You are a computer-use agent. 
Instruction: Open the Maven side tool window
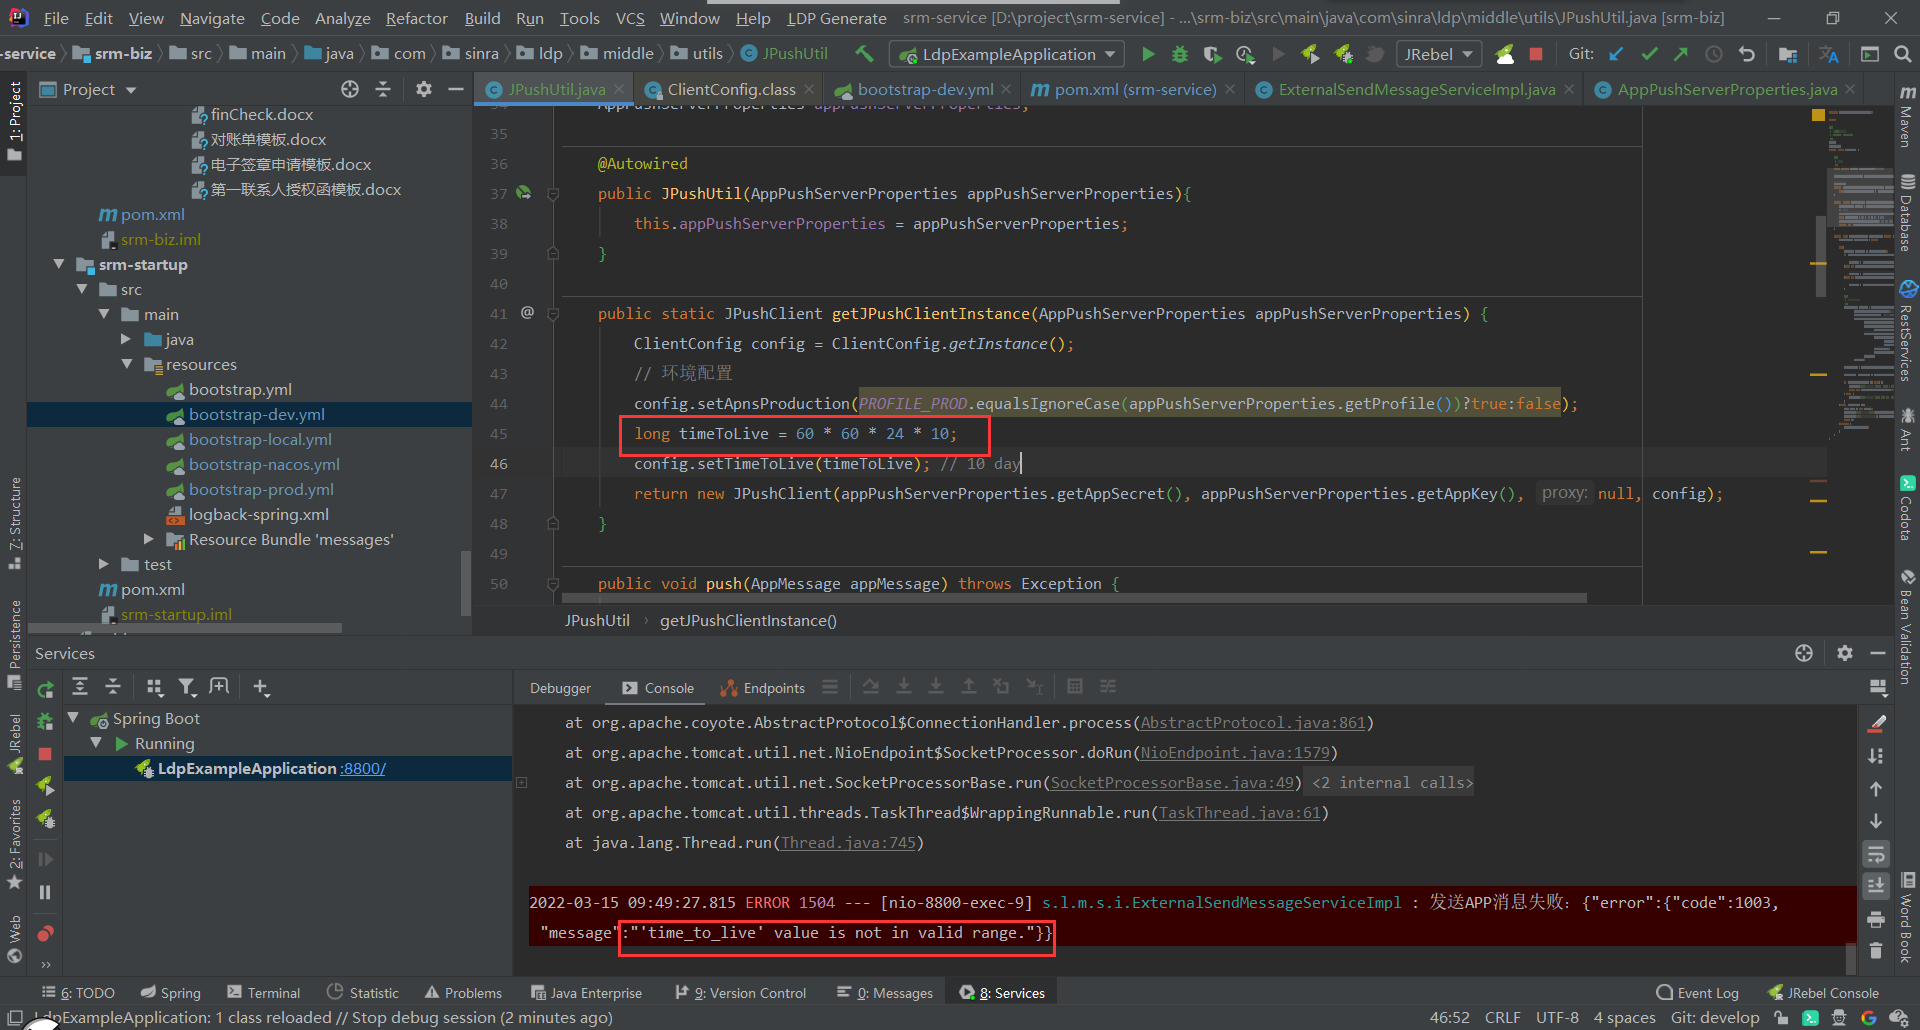(x=1907, y=115)
